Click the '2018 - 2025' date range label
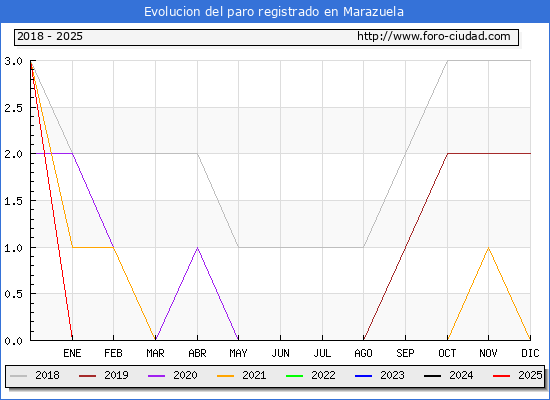 coord(50,36)
